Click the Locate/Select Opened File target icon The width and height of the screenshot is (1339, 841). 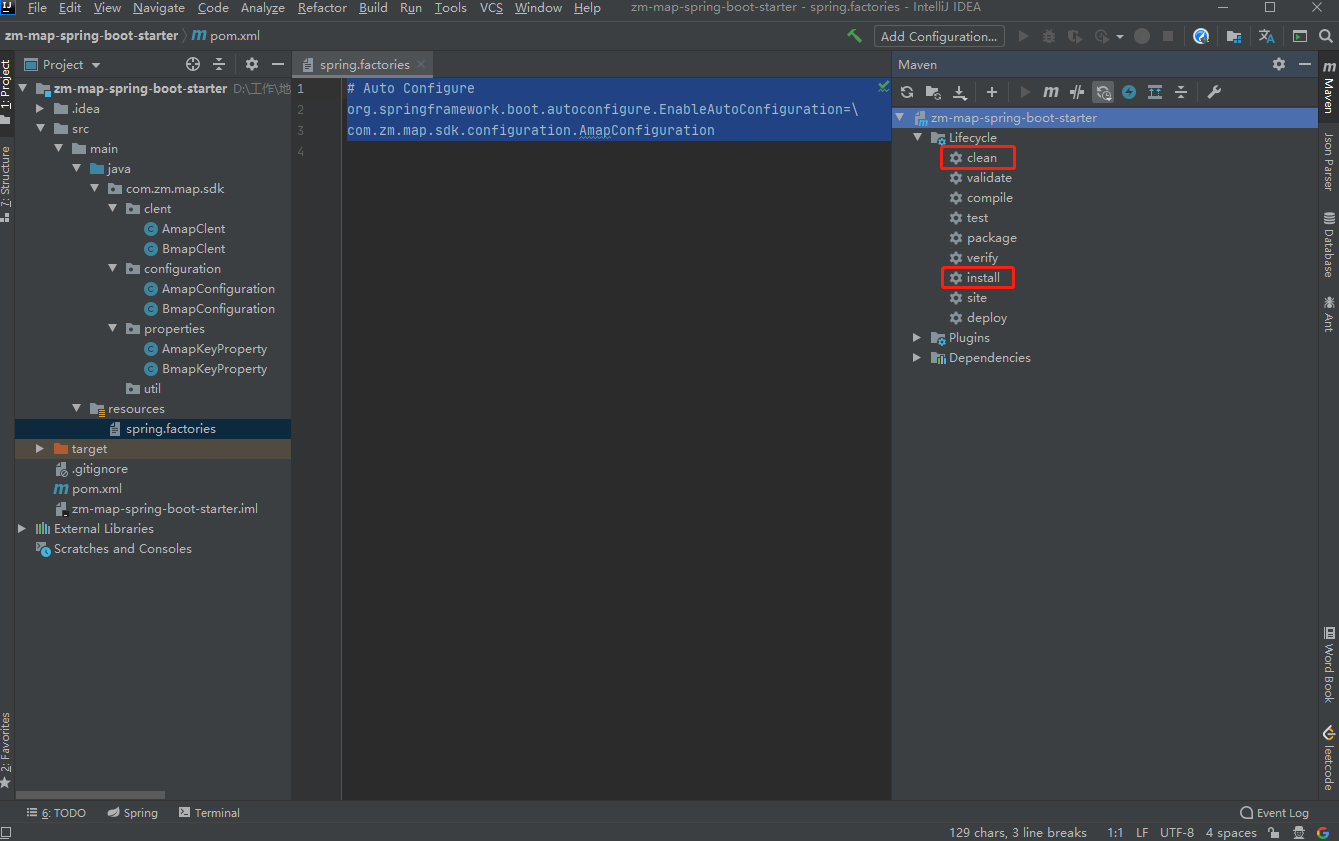tap(193, 64)
